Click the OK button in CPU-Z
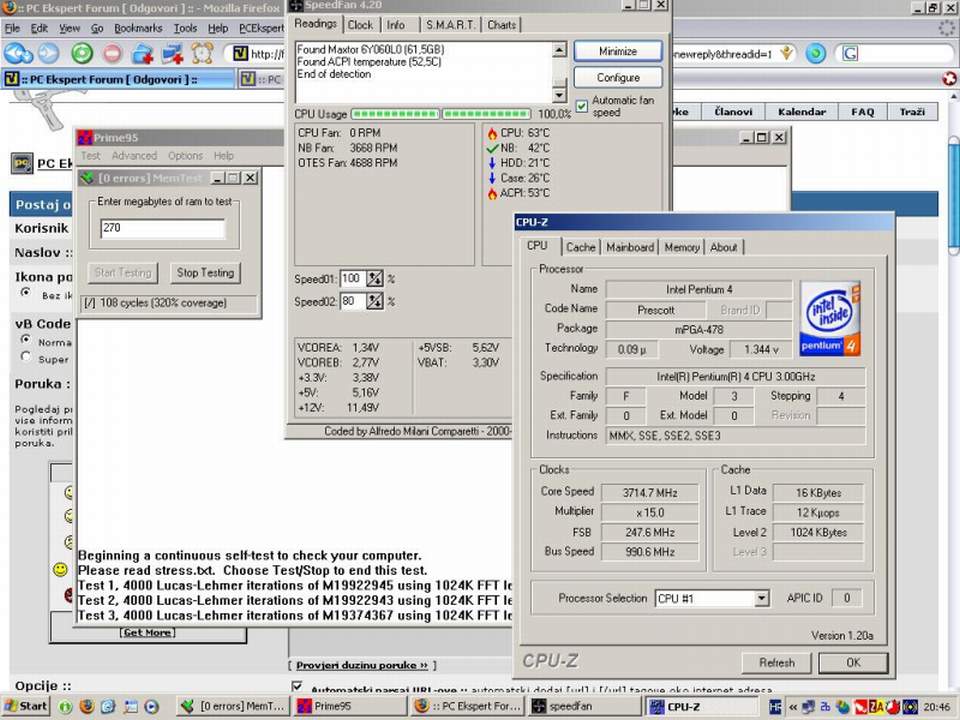 853,662
